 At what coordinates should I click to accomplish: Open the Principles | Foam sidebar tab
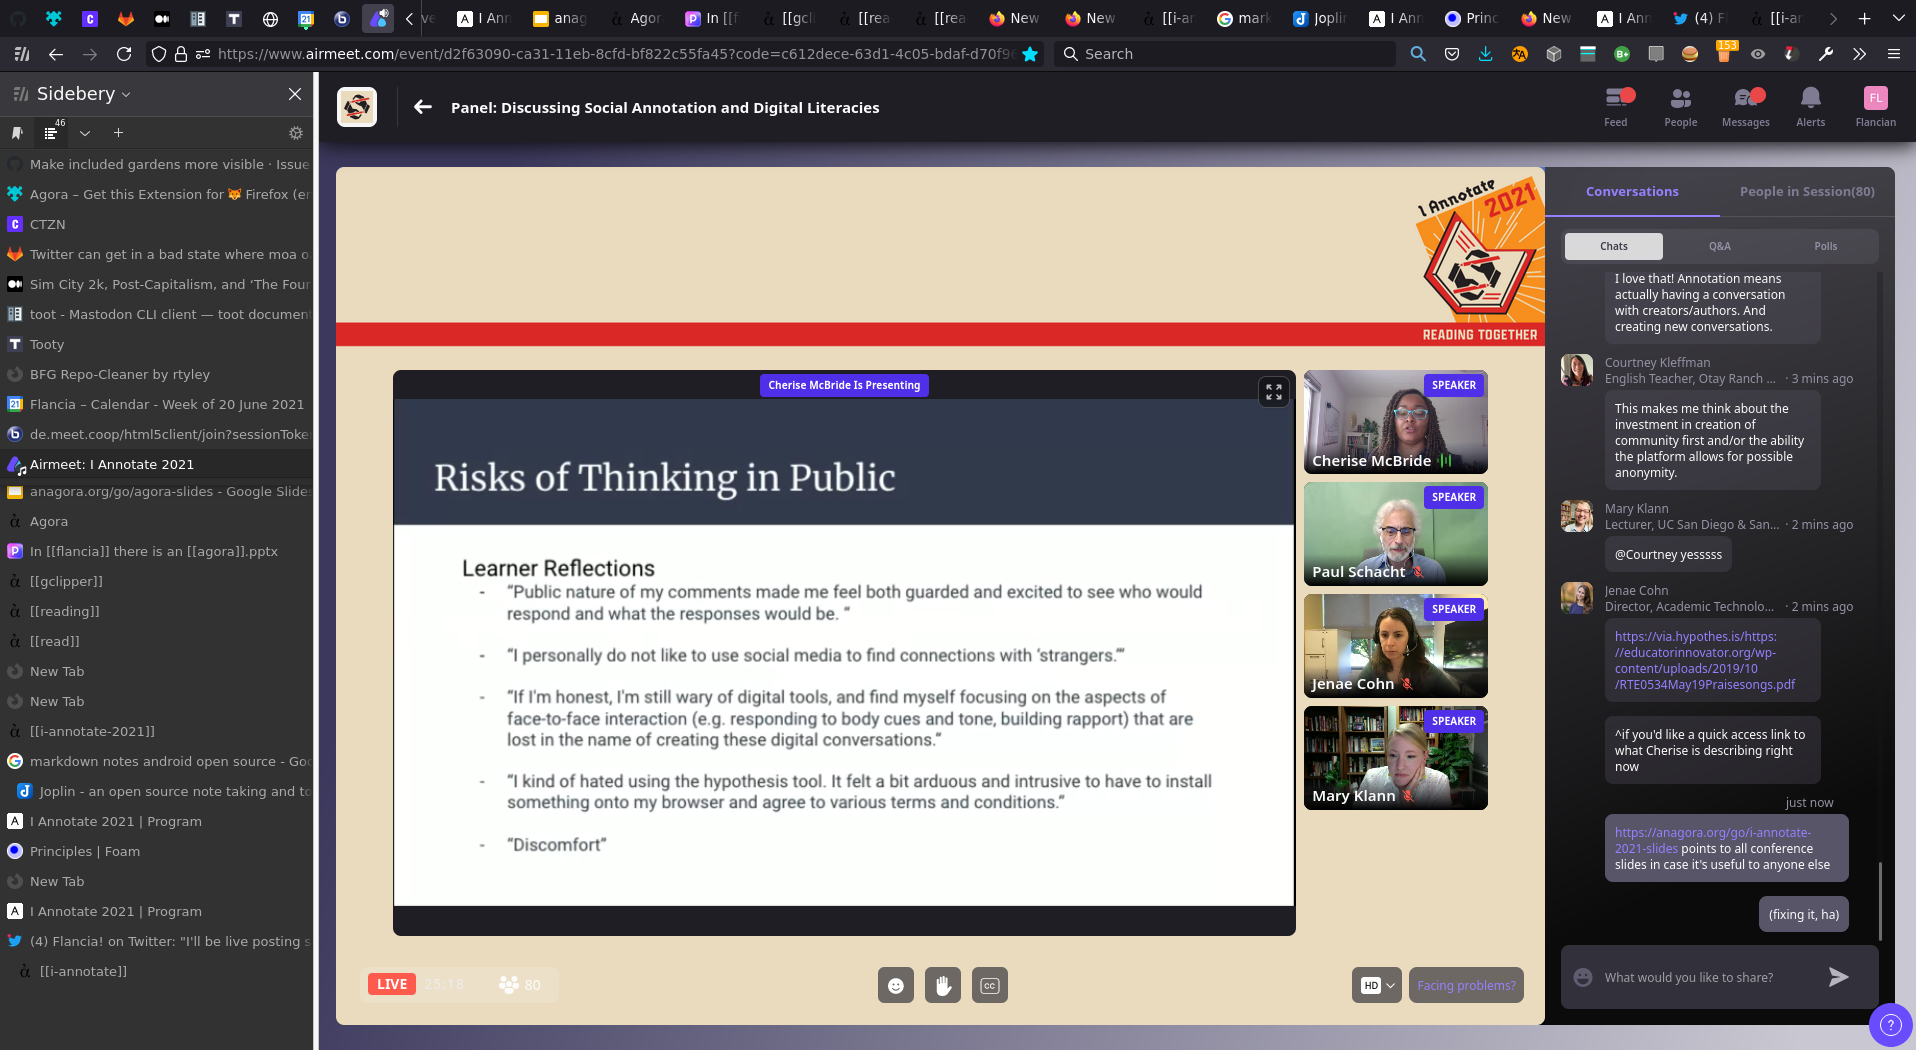click(157, 851)
